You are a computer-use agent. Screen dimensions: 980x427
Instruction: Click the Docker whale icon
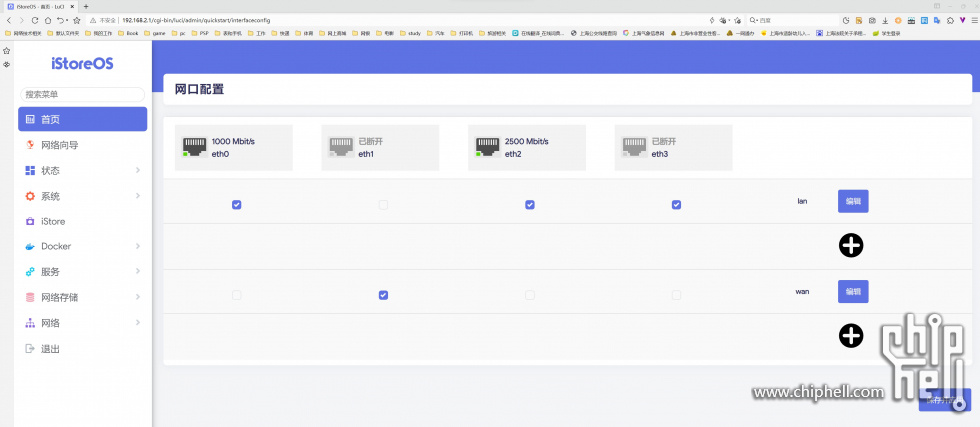(30, 247)
